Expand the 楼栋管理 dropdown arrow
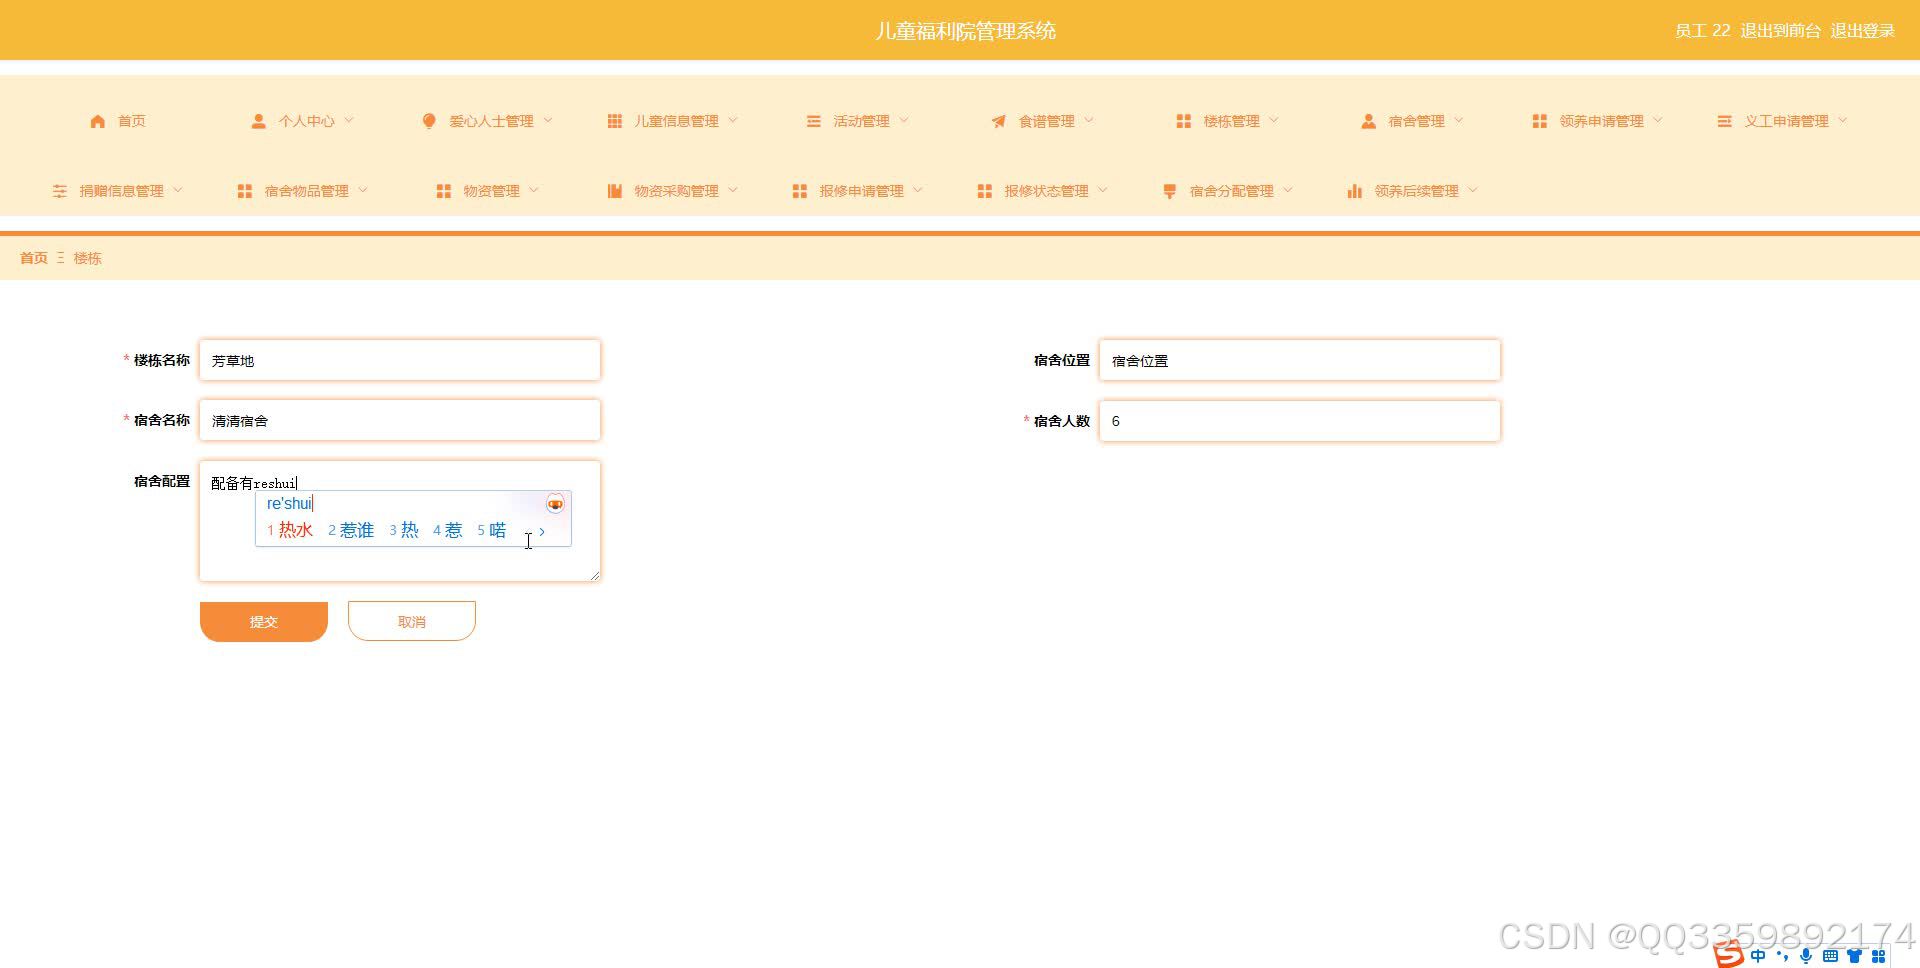 click(1274, 120)
